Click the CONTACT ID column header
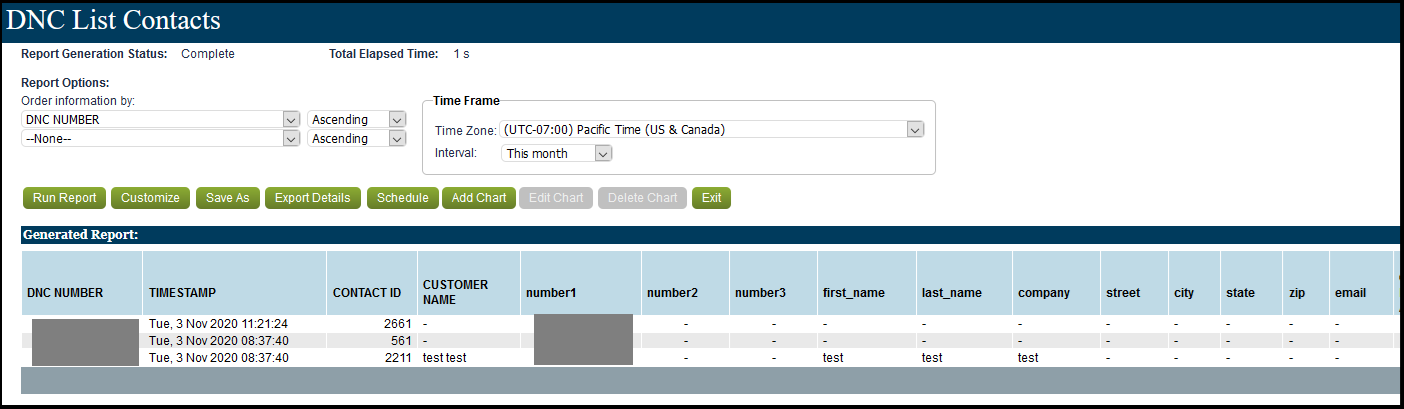This screenshot has height=409, width=1404. click(x=366, y=293)
